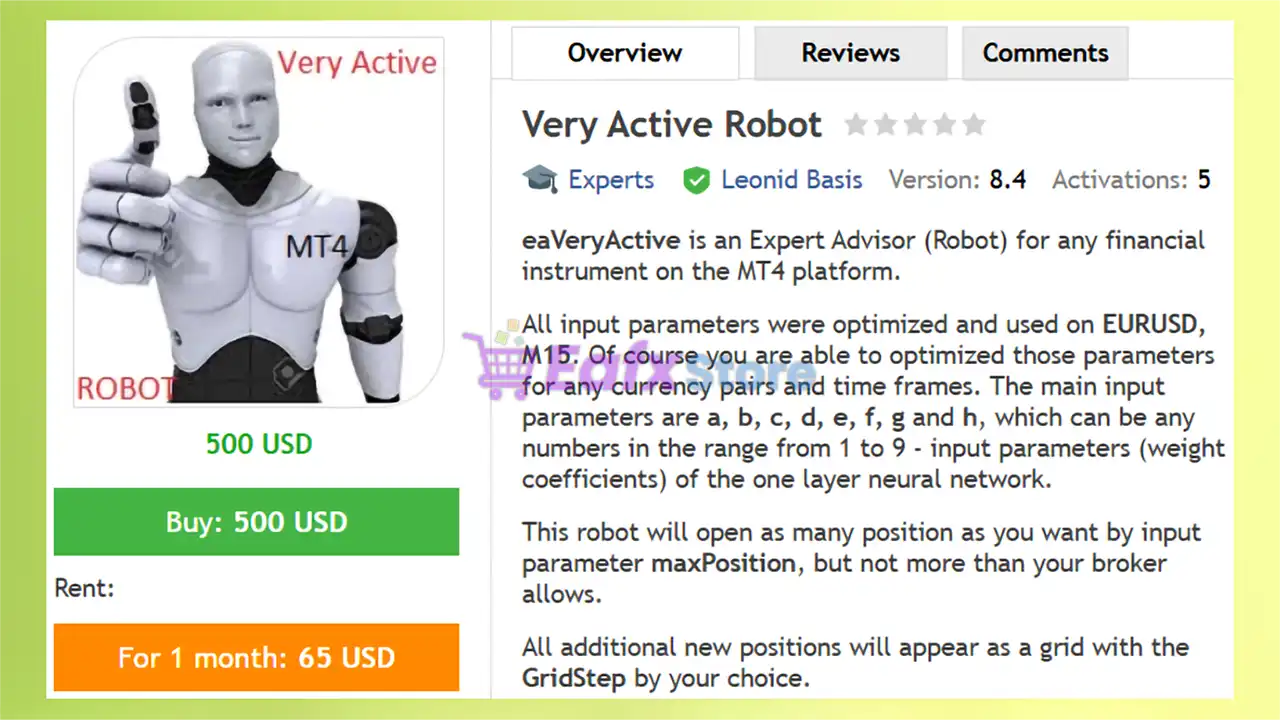Open the Overview tab
The image size is (1280, 720).
(x=625, y=53)
